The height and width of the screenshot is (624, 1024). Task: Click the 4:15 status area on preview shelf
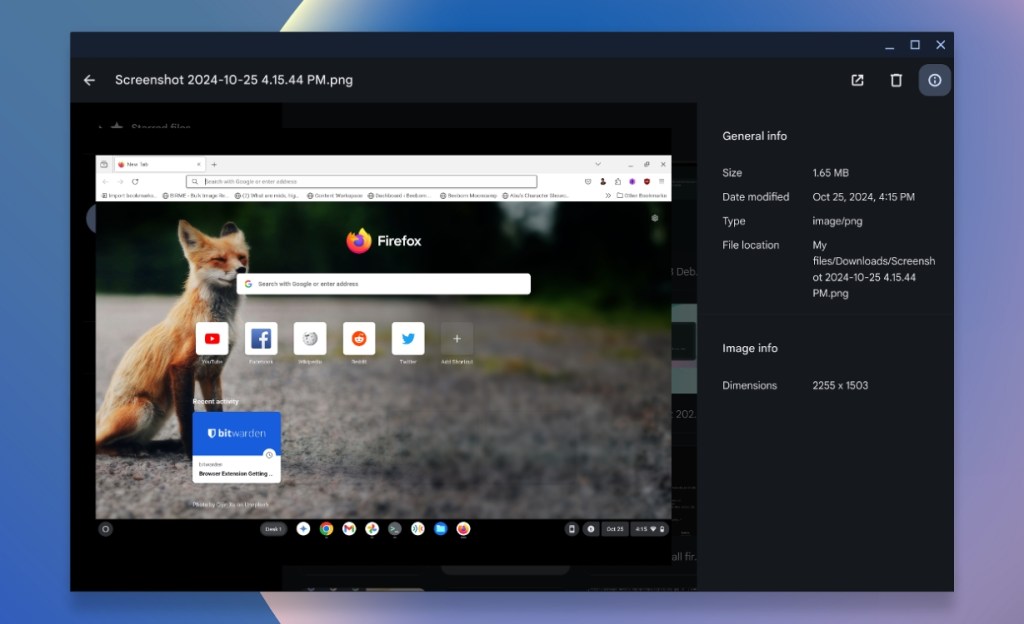[649, 529]
